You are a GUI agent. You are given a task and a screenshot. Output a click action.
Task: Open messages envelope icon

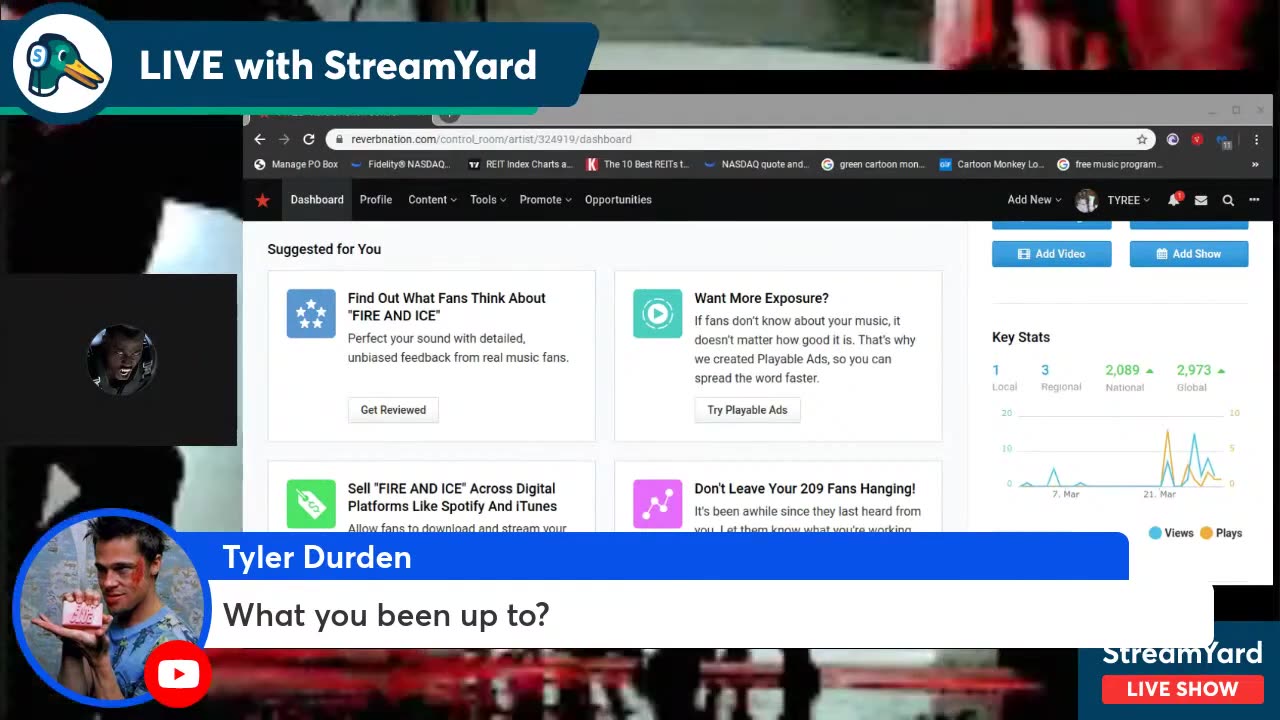pos(1201,200)
